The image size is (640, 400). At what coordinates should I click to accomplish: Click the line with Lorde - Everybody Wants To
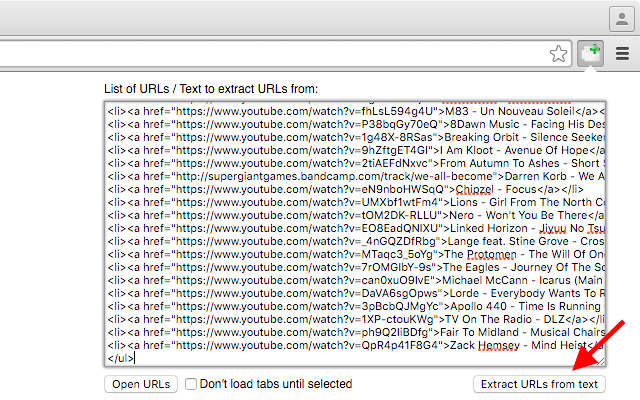[356, 293]
